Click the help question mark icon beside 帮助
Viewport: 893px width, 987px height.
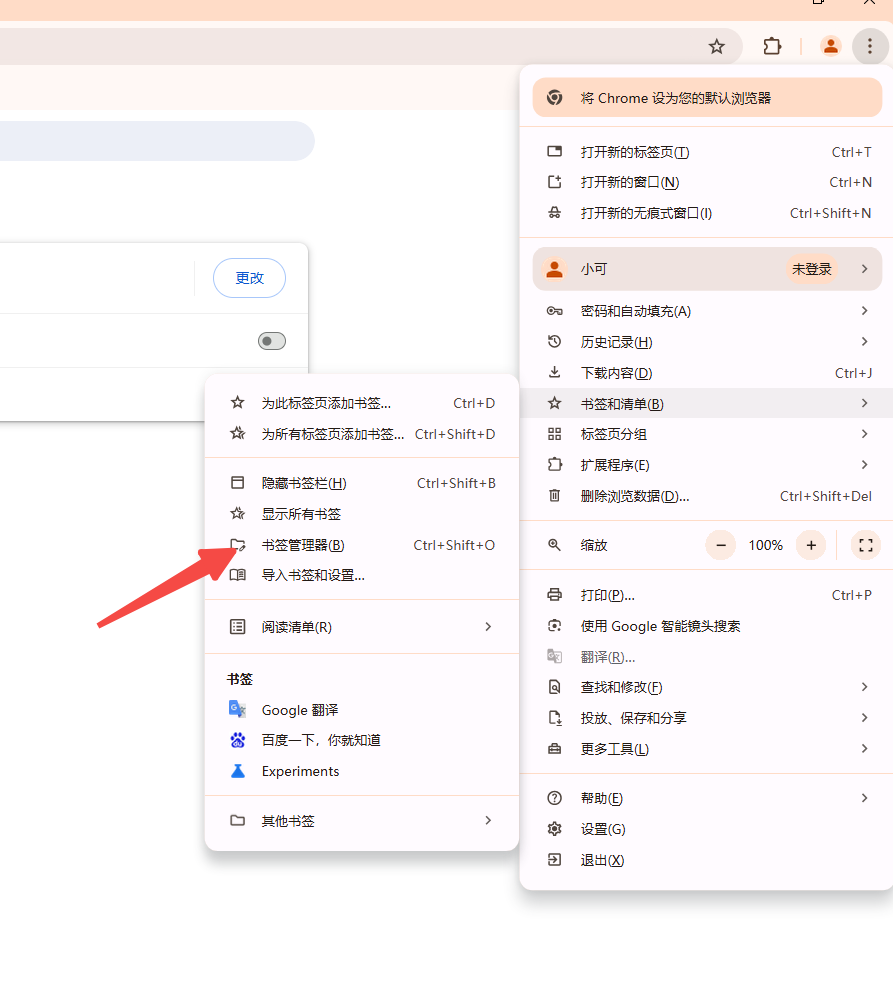[554, 798]
